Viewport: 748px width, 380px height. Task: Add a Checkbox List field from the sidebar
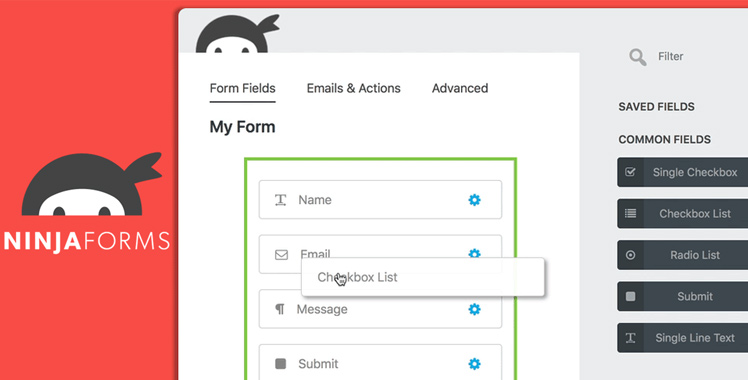(x=683, y=214)
